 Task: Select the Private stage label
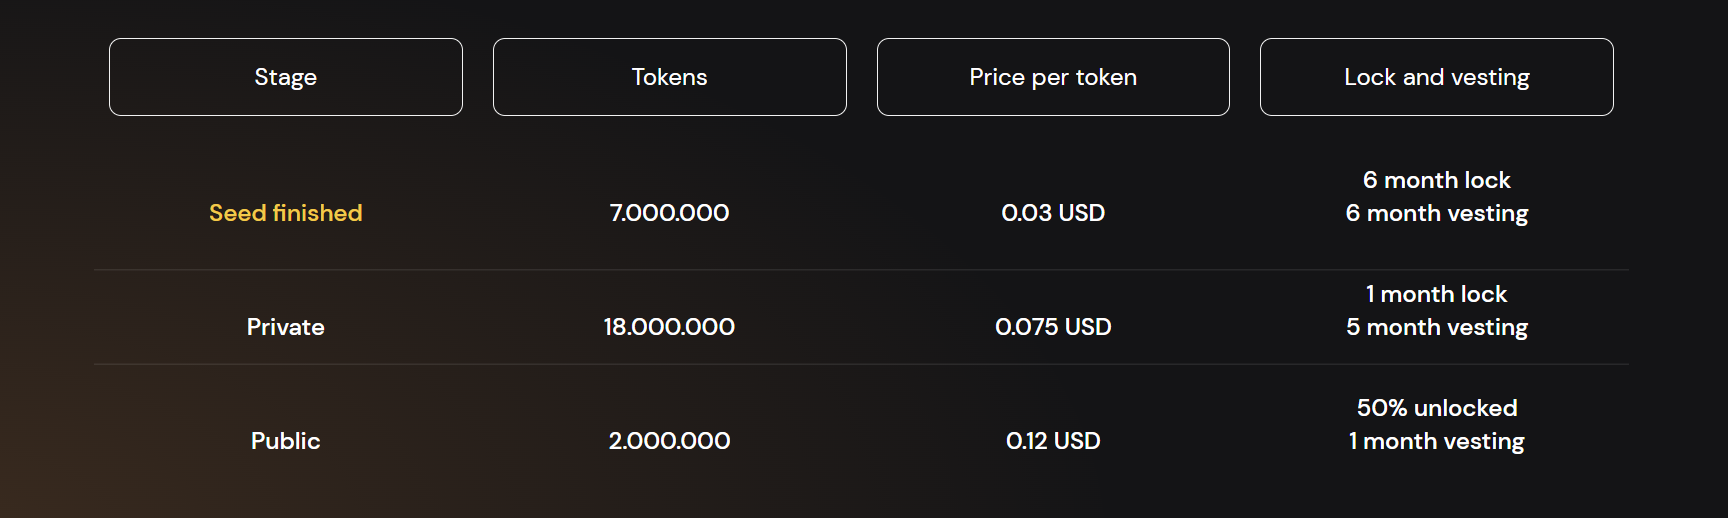[x=286, y=327]
